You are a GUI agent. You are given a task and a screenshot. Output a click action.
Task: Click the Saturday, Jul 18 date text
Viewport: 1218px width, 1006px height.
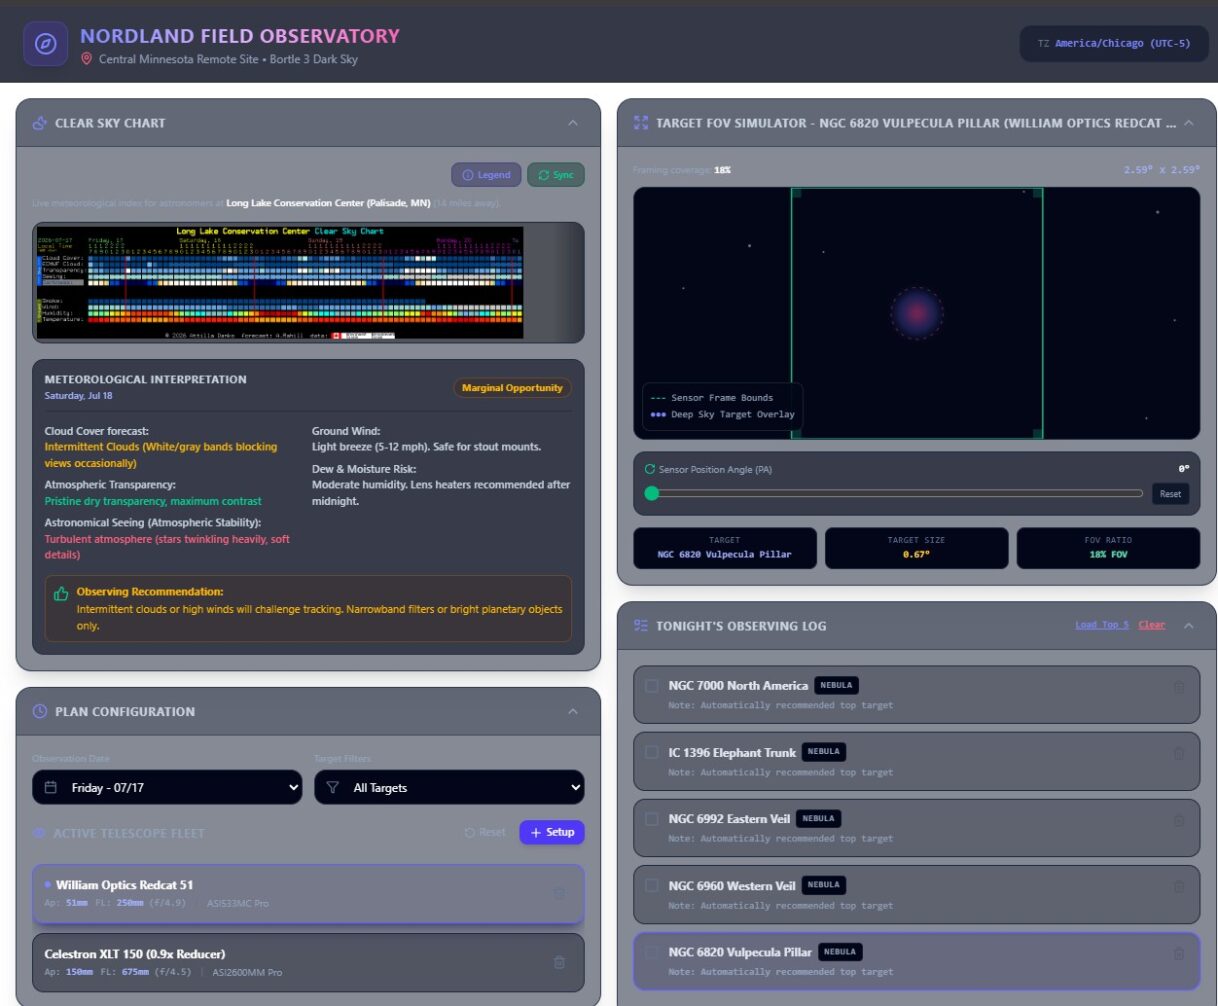pos(78,396)
